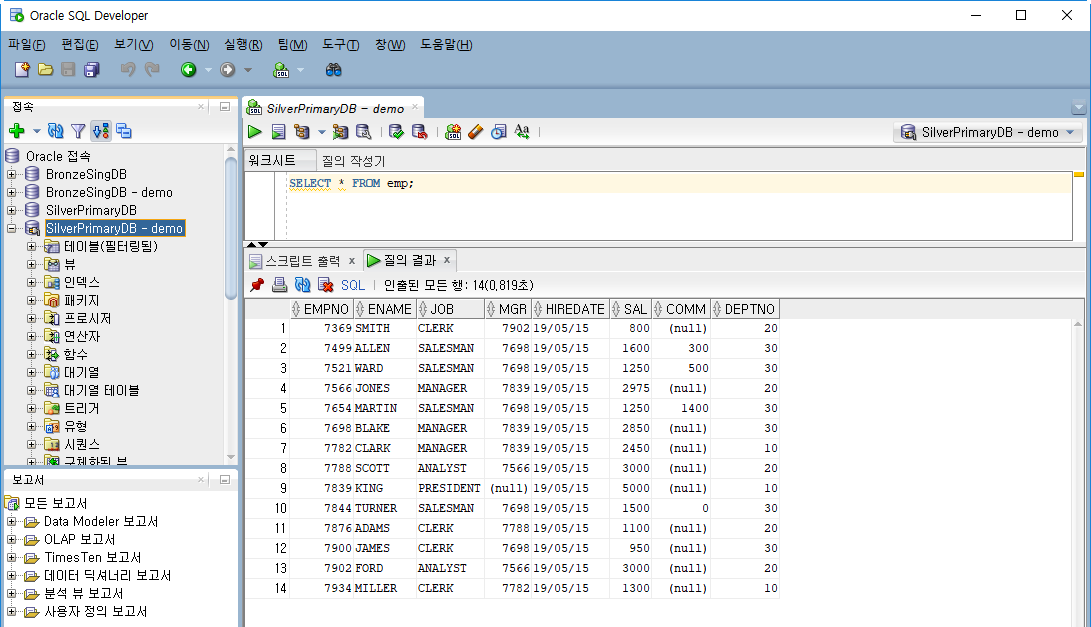This screenshot has height=627, width=1091.
Task: Click the green Back navigation arrow
Action: click(189, 70)
